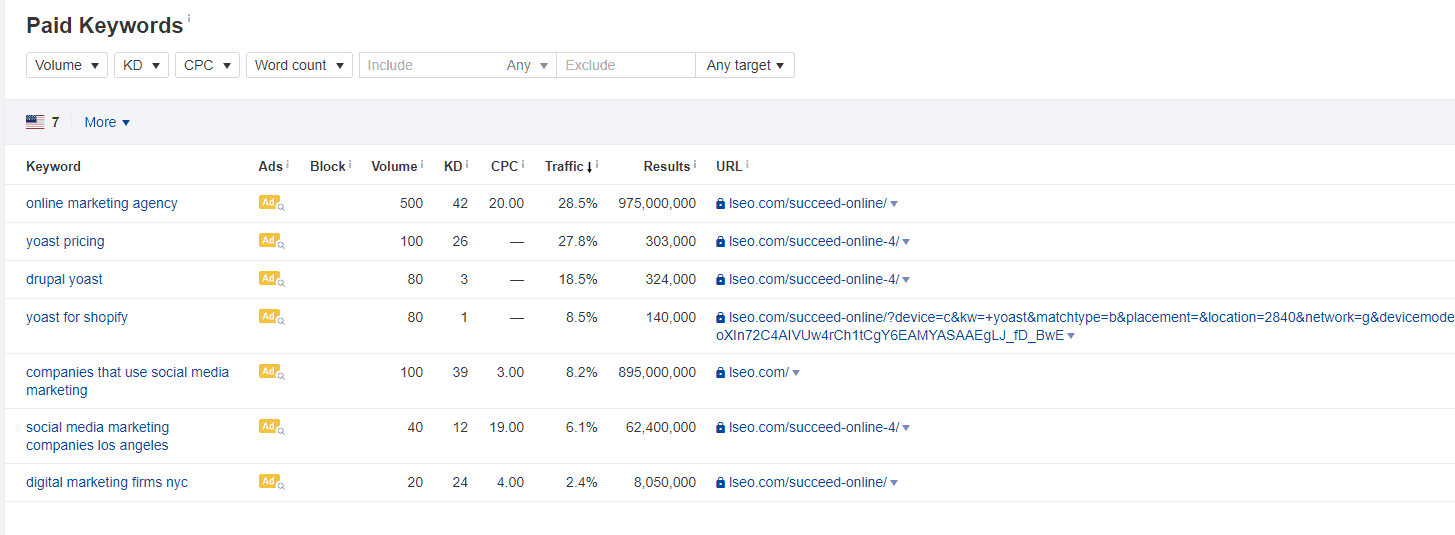Open the More countries dropdown
The height and width of the screenshot is (535, 1455).
[x=107, y=122]
